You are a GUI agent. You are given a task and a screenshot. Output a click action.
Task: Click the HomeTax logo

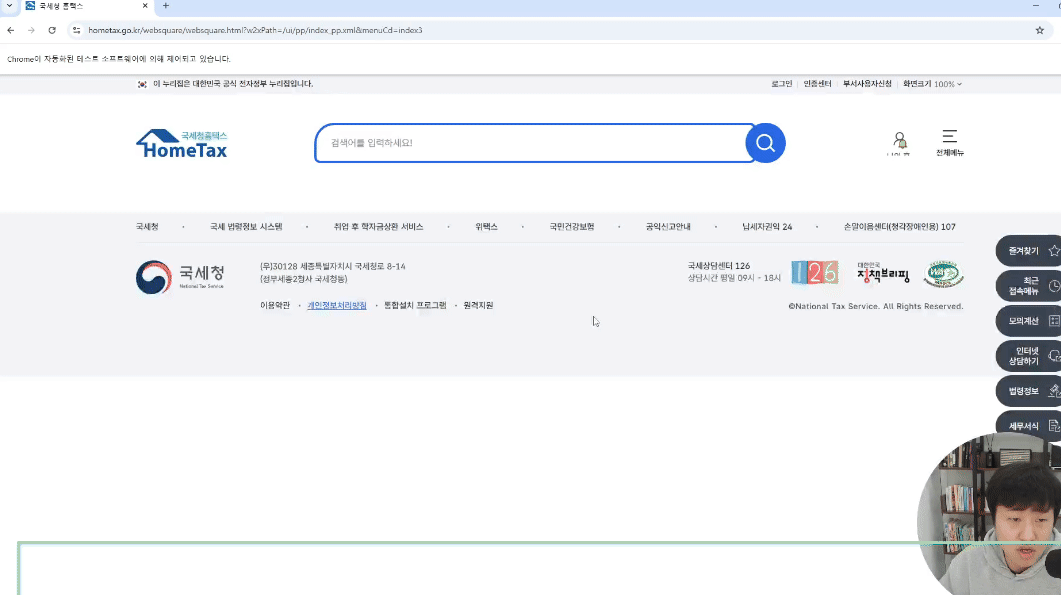[x=182, y=144]
